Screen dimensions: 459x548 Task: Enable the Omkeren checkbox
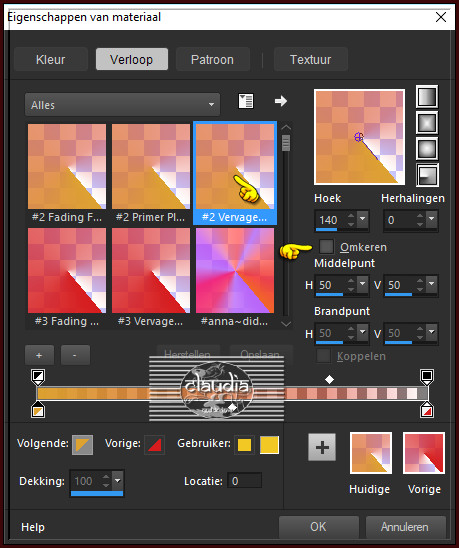[327, 246]
